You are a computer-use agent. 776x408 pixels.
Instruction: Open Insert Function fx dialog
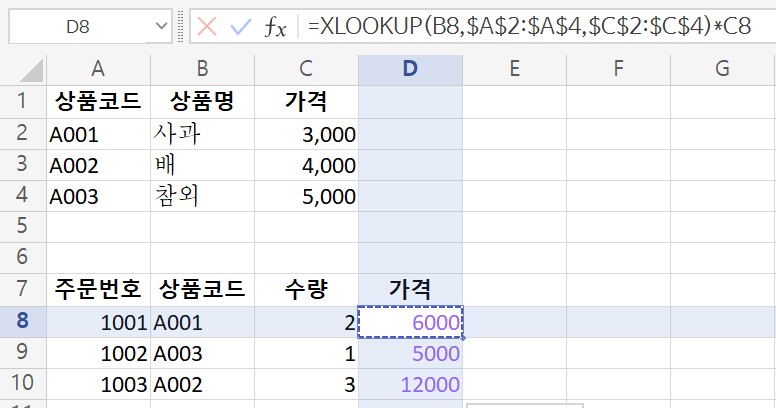[x=275, y=26]
